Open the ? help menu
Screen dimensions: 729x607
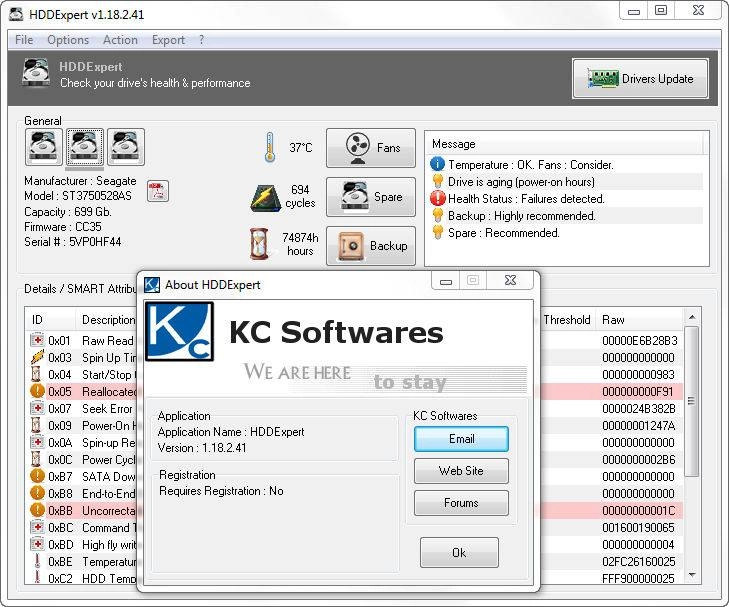[201, 40]
